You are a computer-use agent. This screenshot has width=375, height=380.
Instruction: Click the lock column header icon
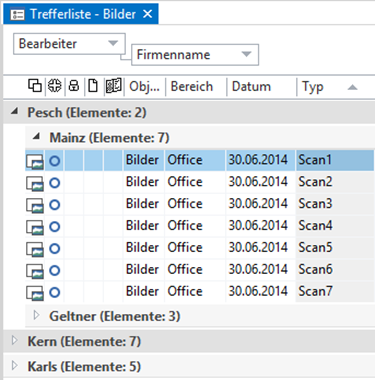pos(74,86)
